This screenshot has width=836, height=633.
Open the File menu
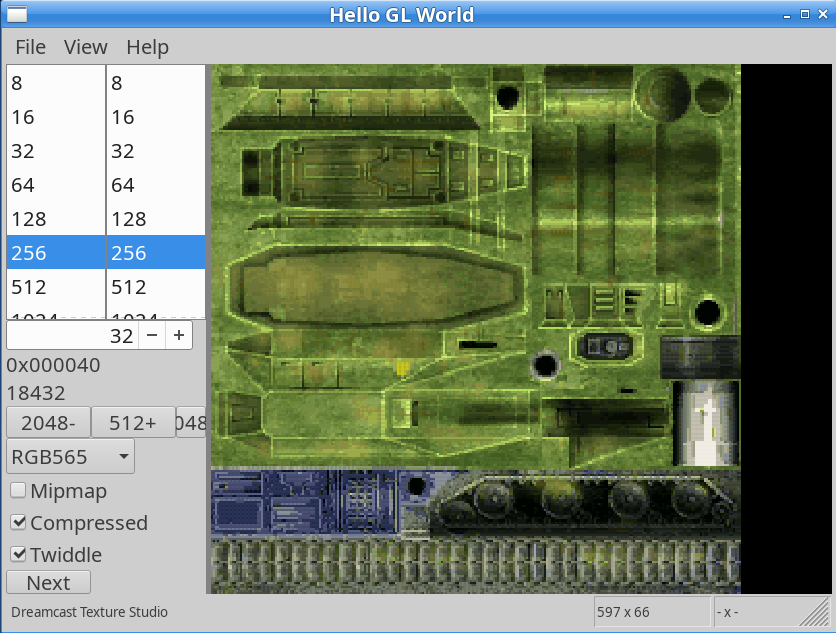click(x=30, y=47)
